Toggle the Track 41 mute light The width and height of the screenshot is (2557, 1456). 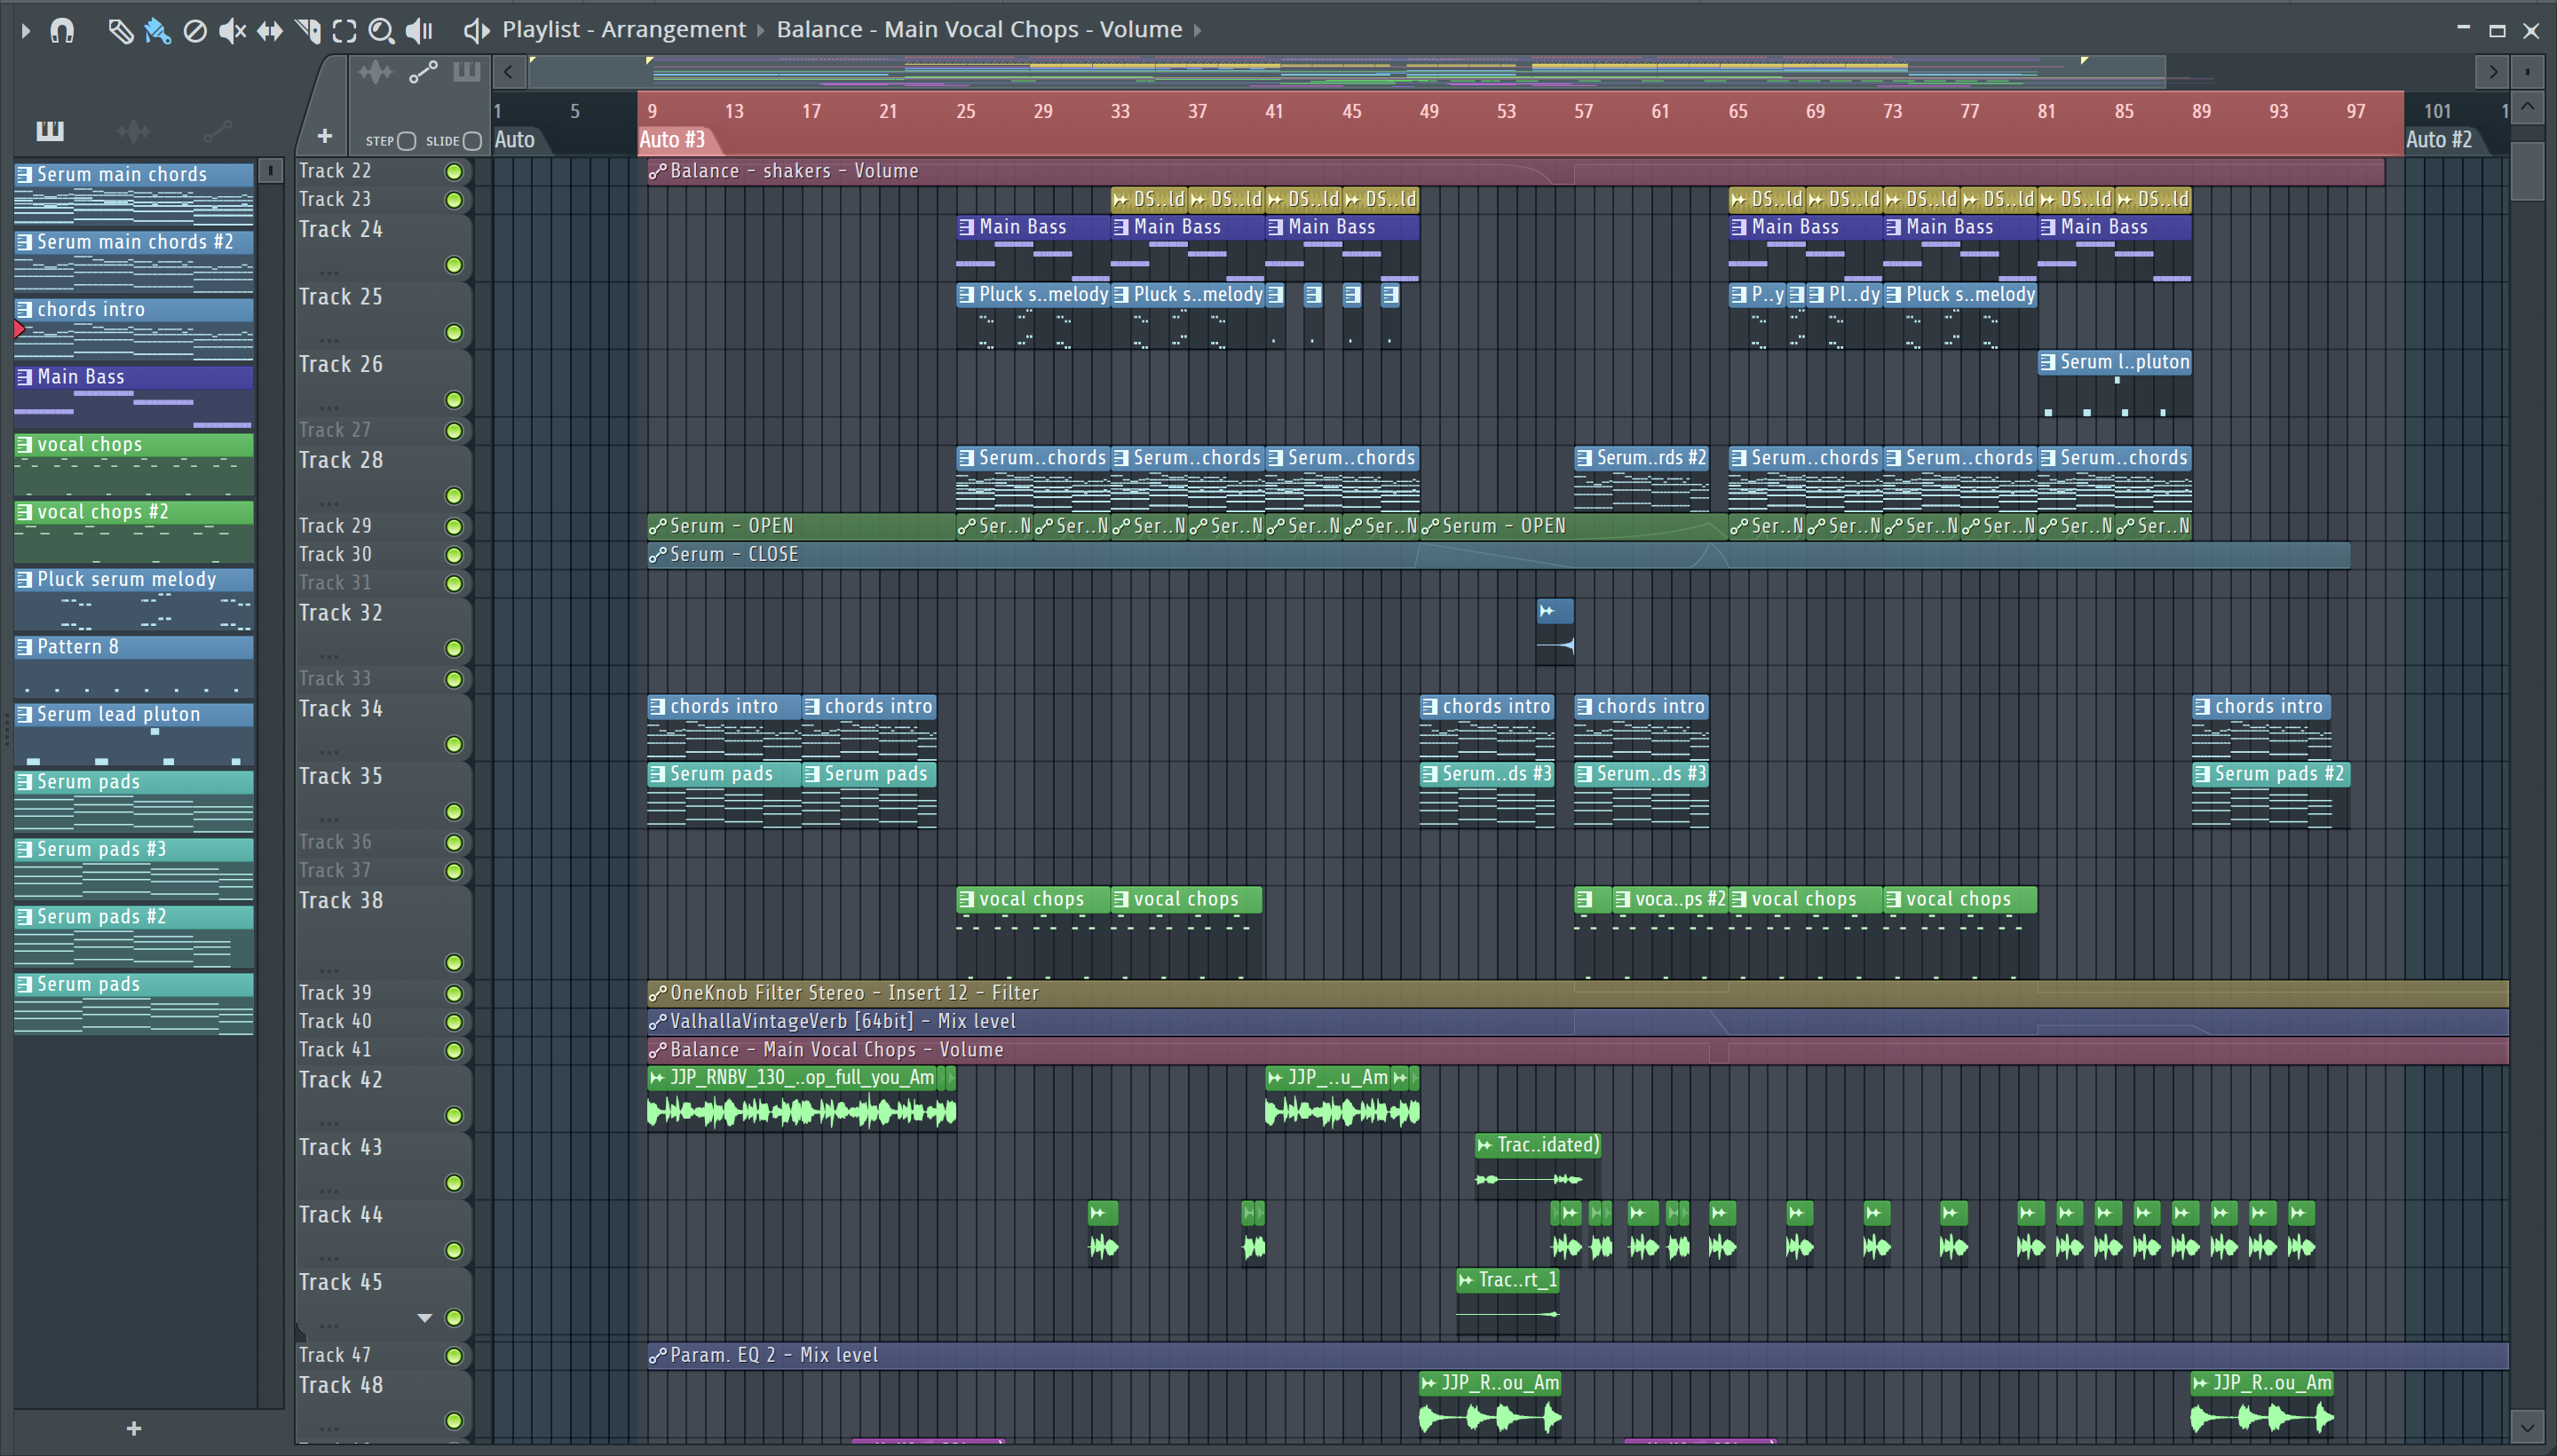click(454, 1051)
